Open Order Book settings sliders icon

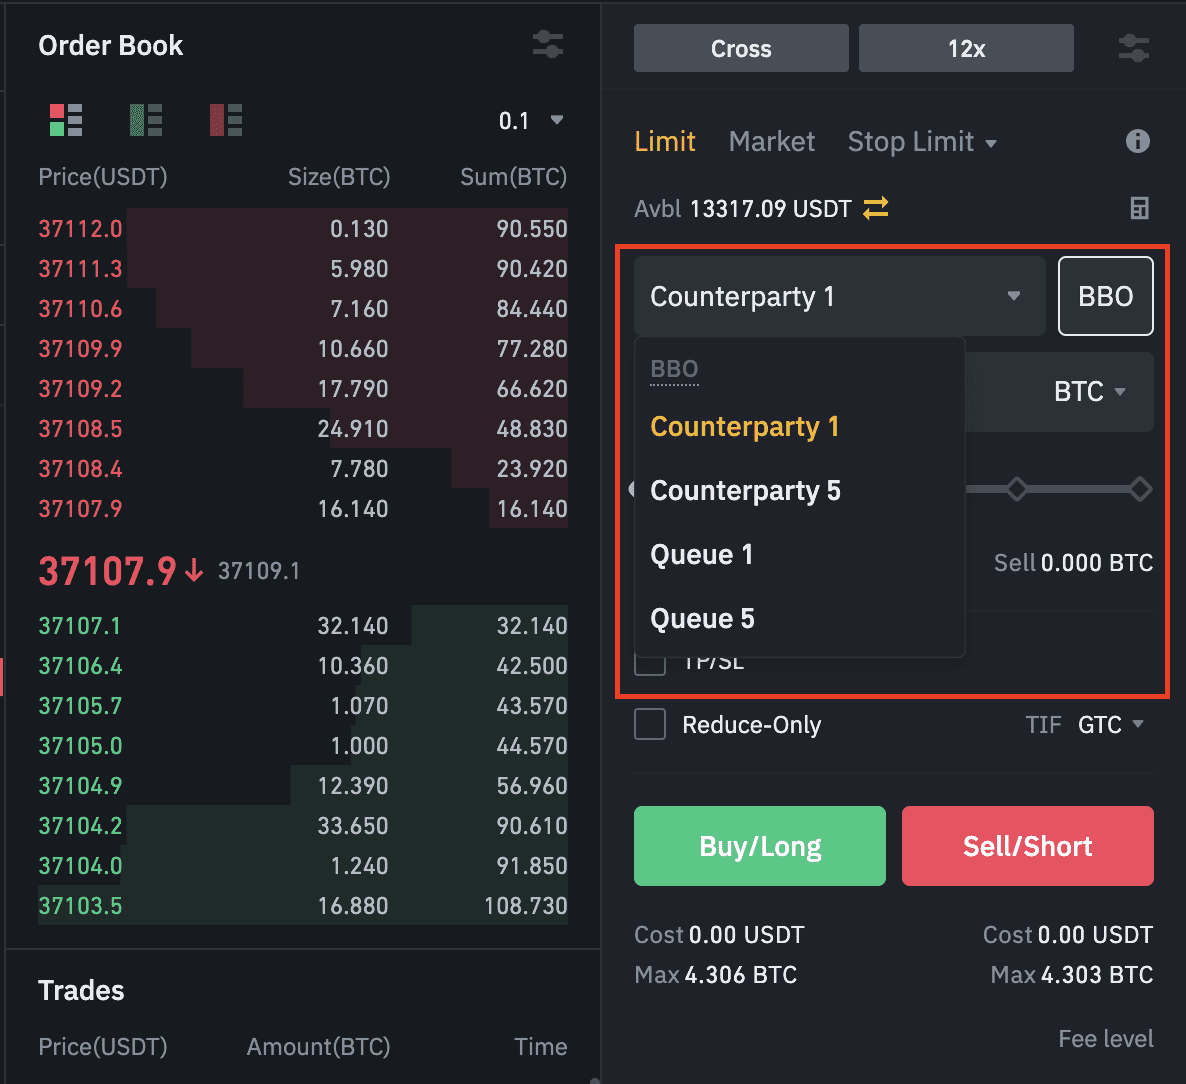click(548, 45)
